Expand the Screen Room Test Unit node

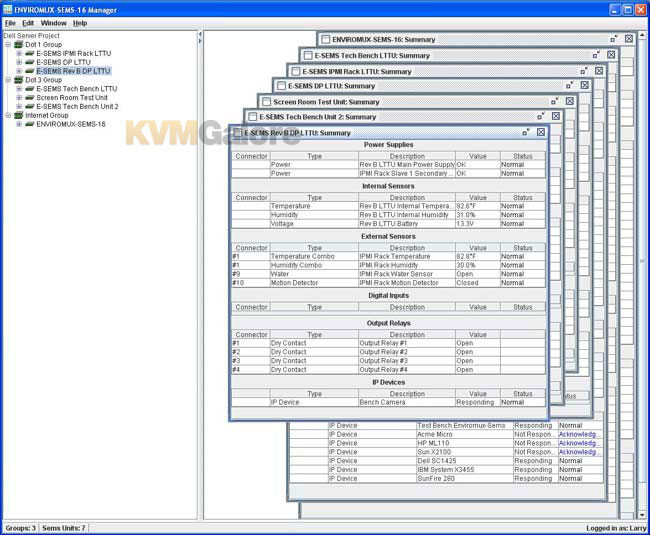click(19, 98)
